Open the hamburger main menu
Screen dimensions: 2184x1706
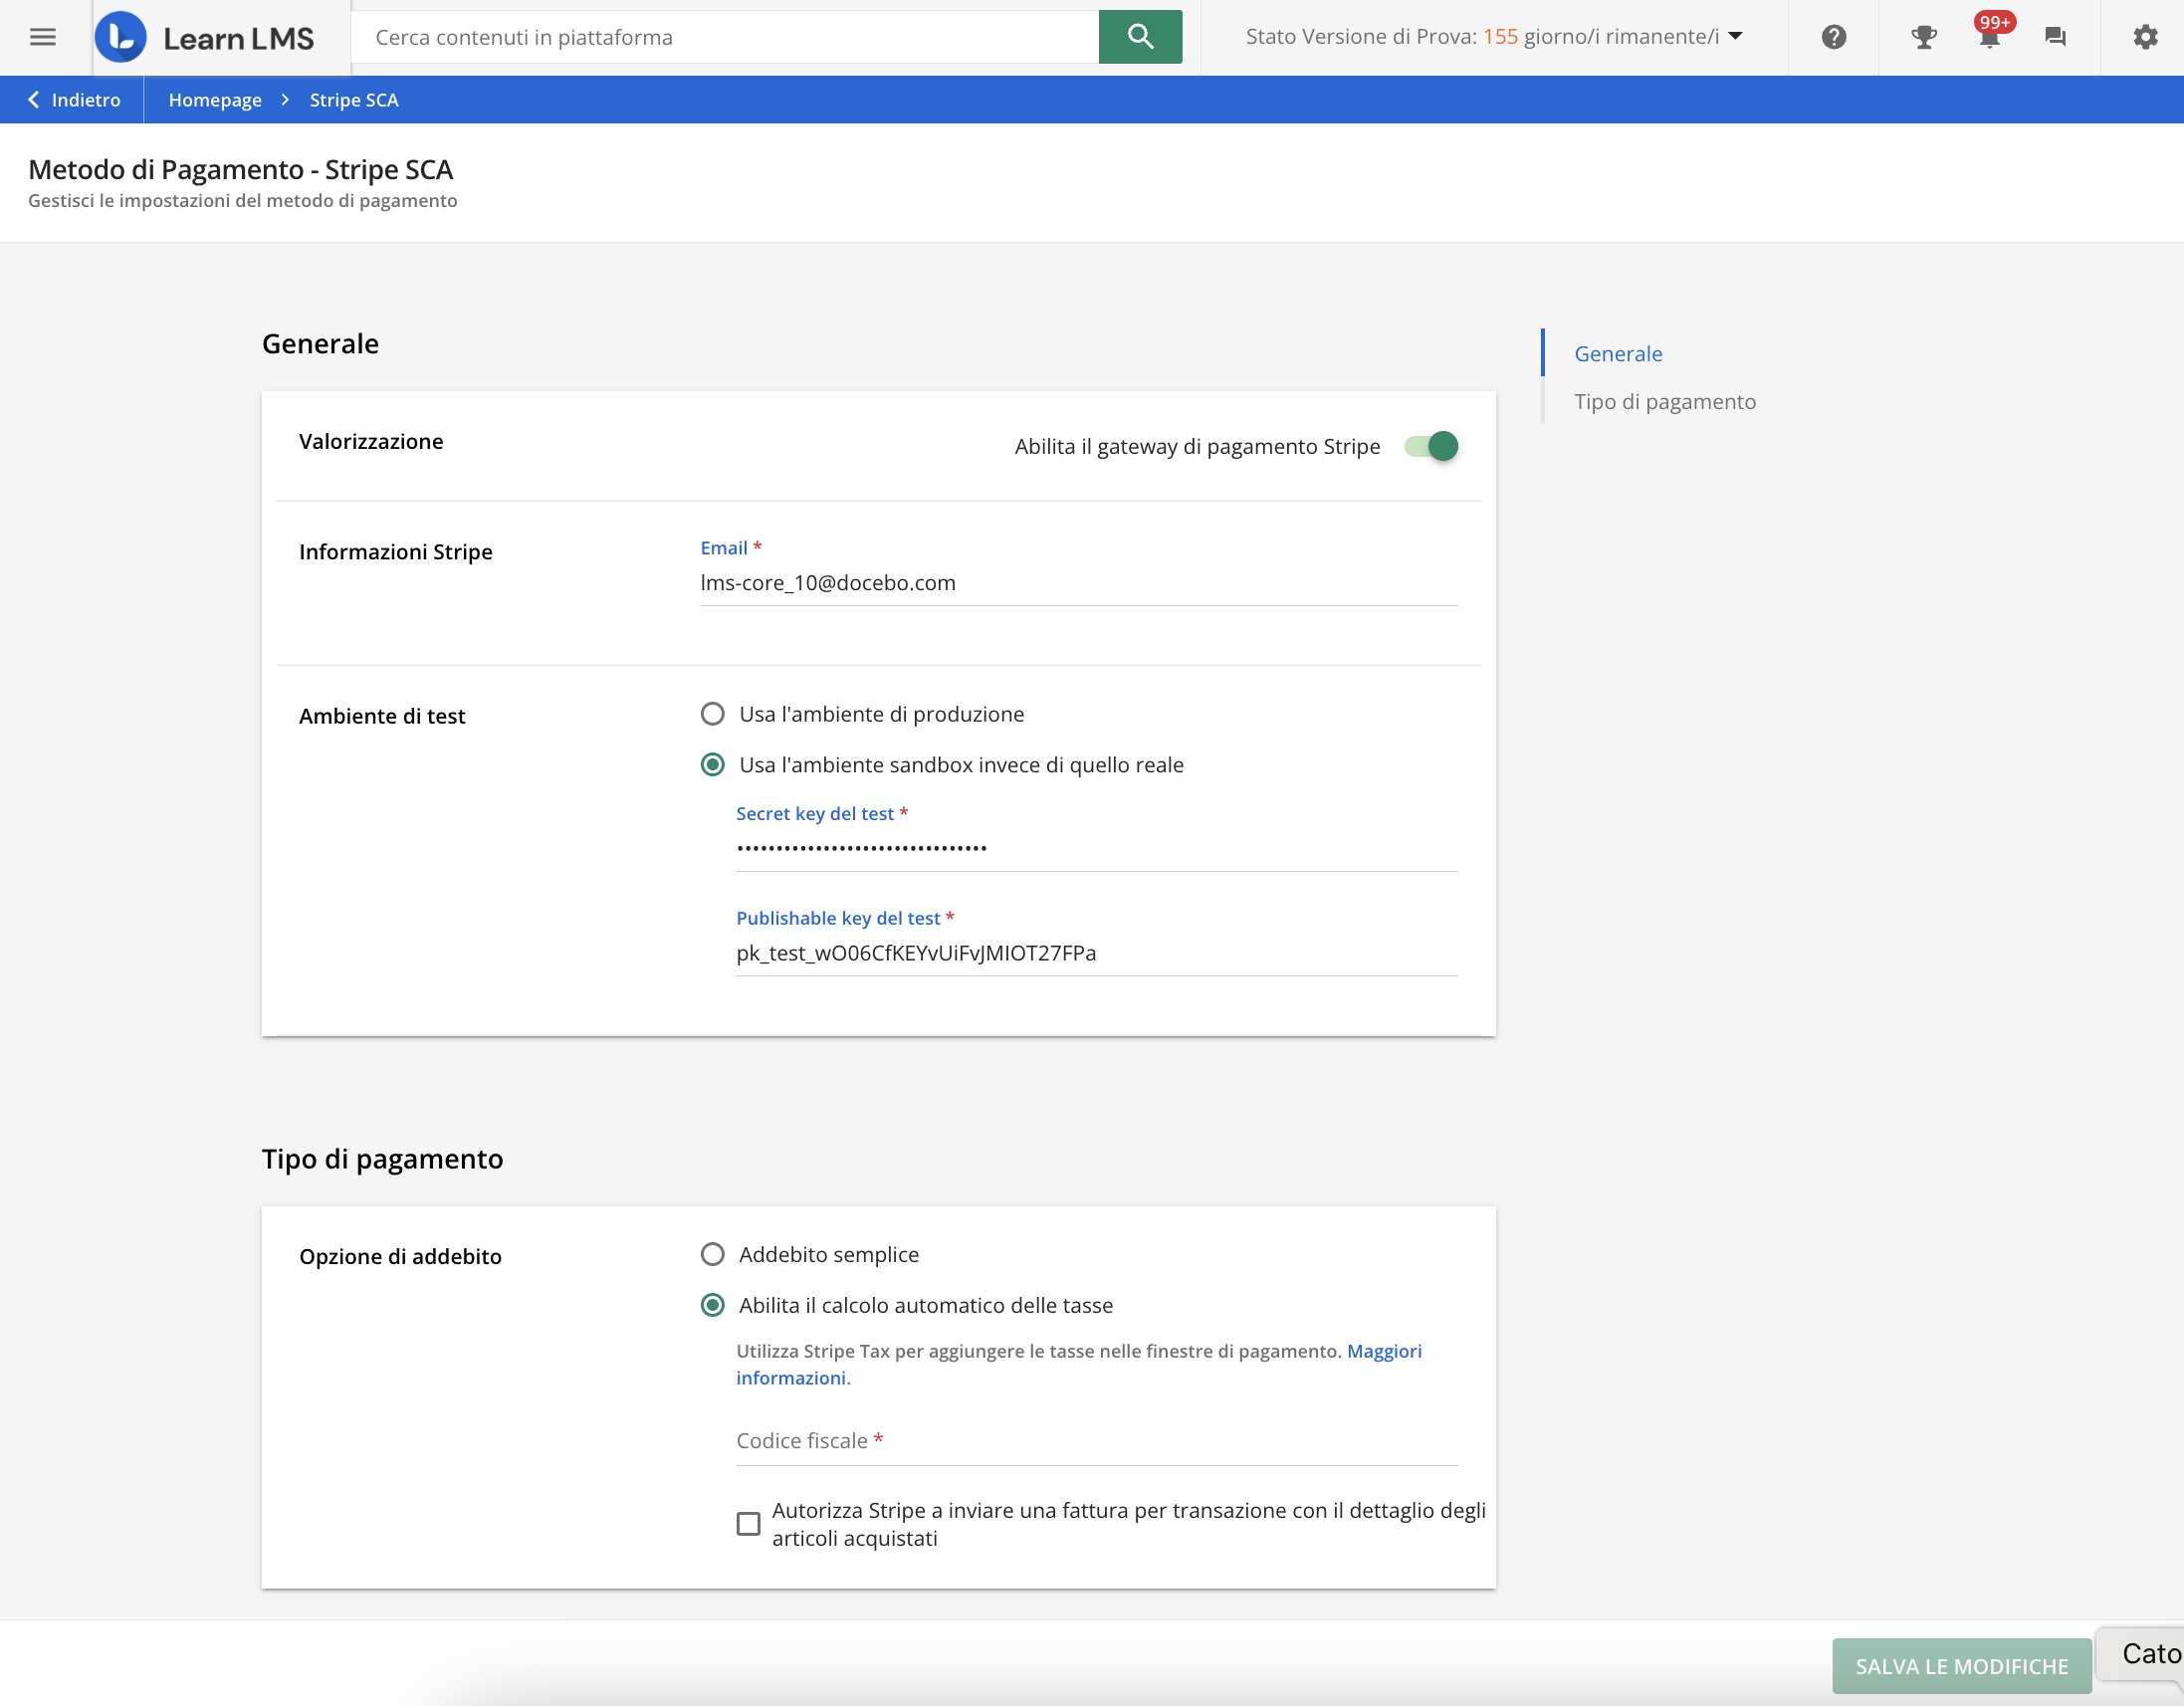click(42, 37)
